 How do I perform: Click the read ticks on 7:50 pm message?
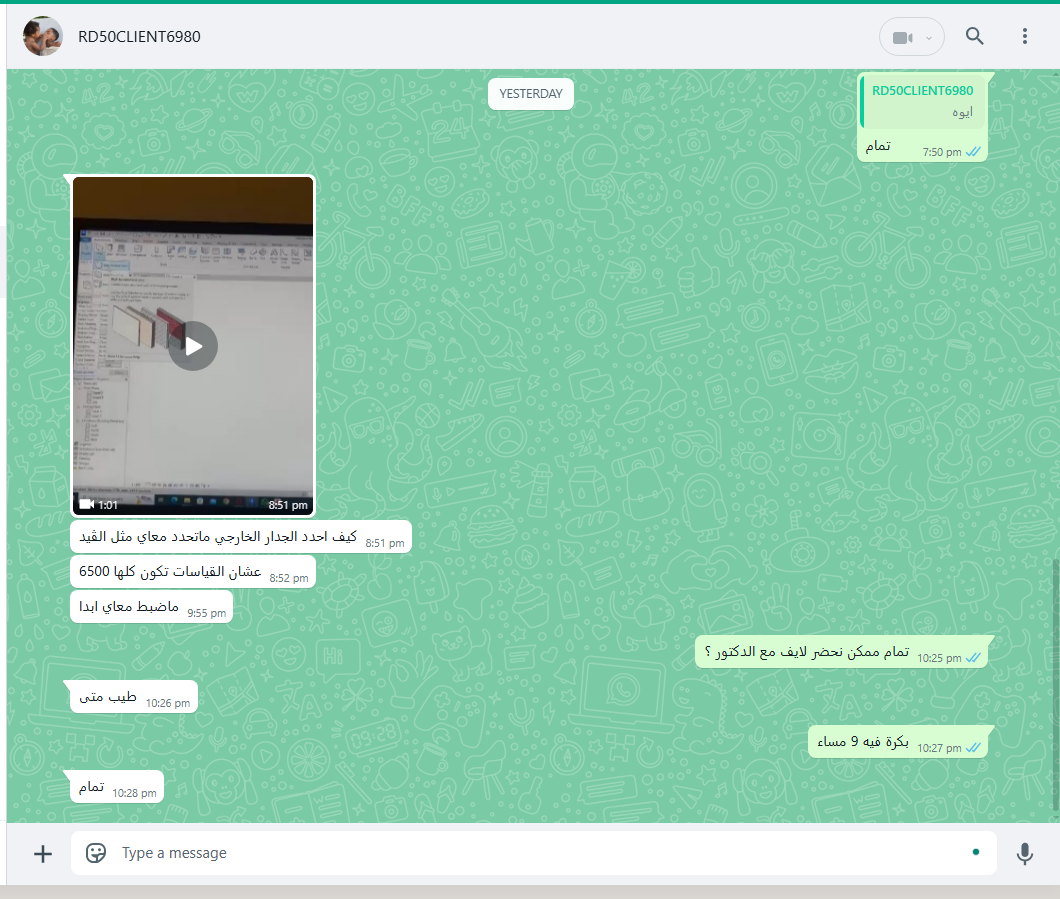pos(973,152)
